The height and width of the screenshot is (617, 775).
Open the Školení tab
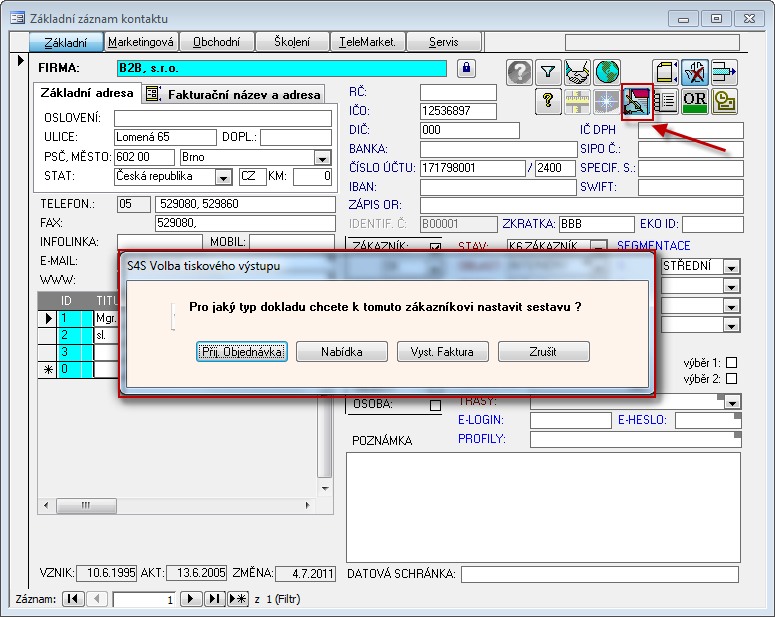[x=292, y=42]
